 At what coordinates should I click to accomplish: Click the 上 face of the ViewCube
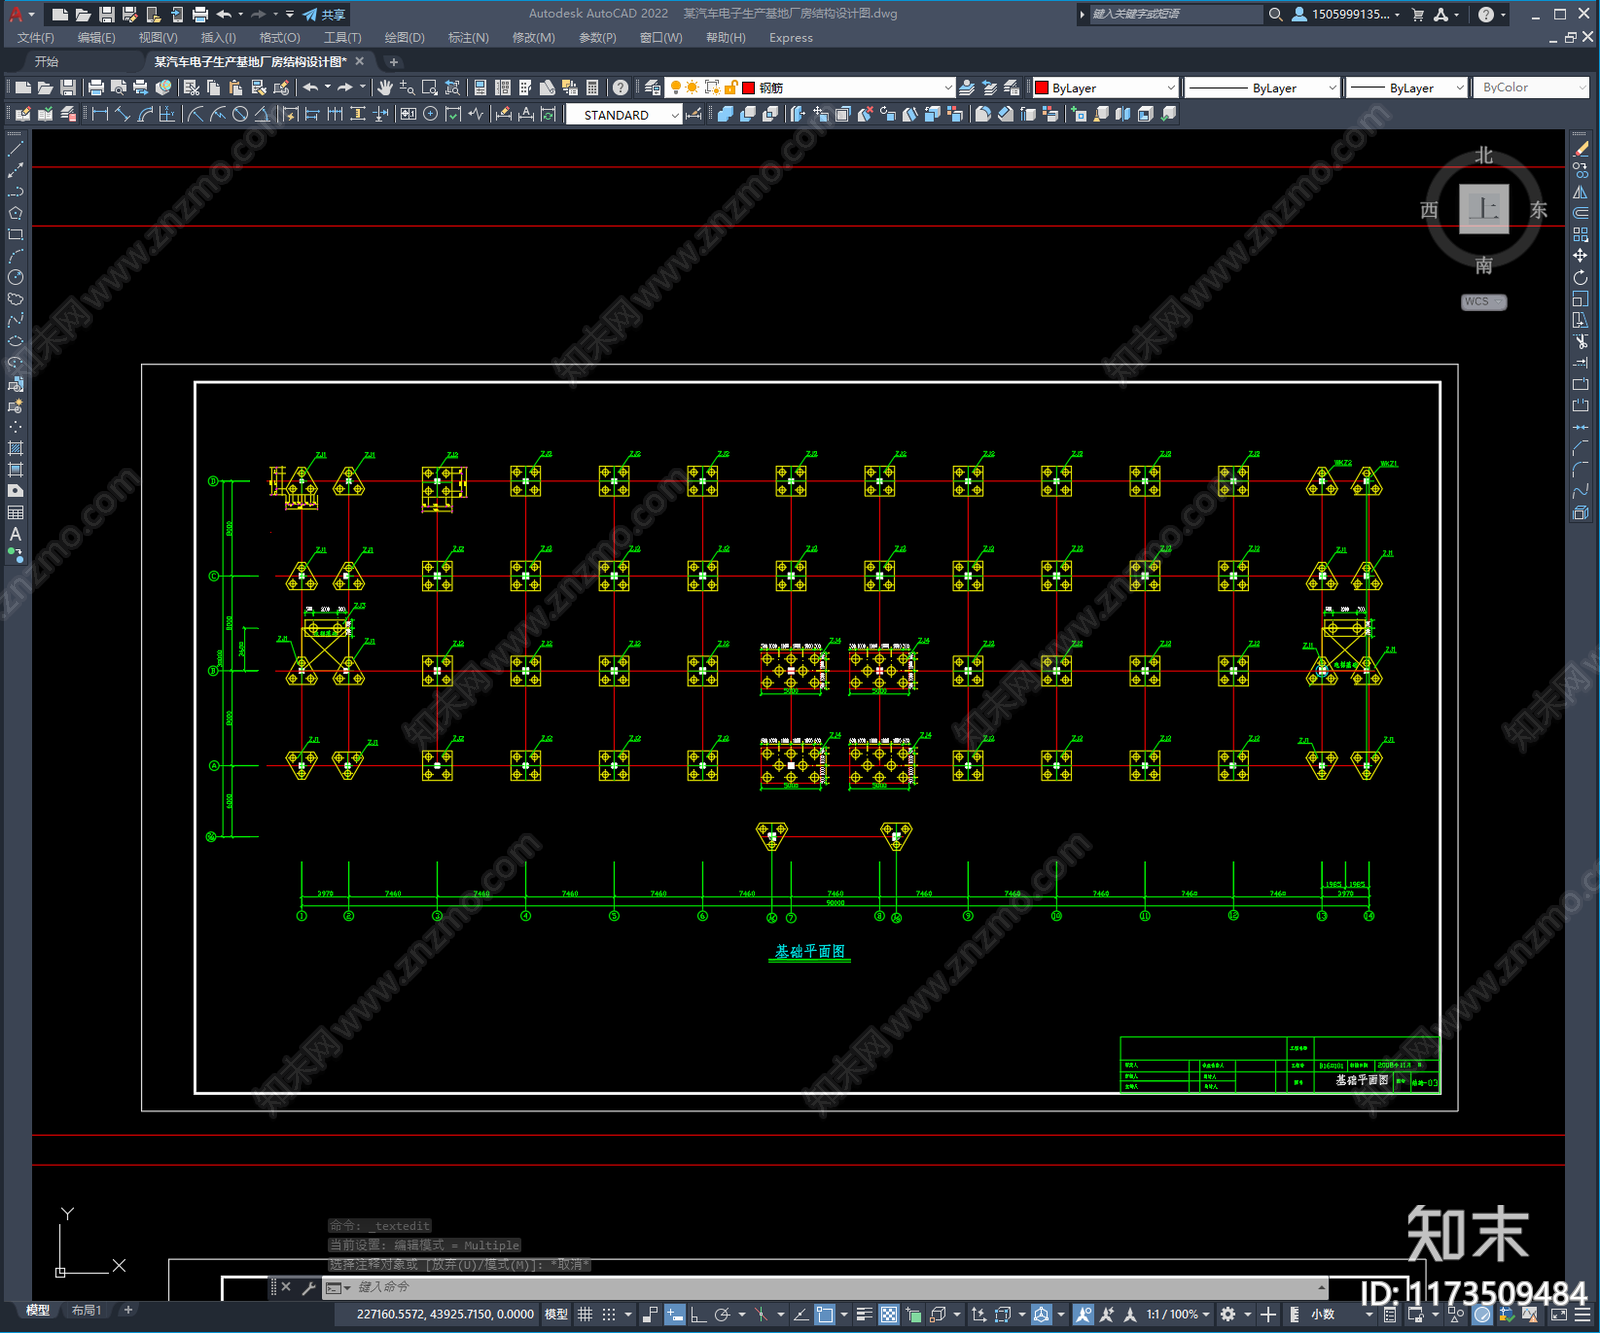[1483, 209]
